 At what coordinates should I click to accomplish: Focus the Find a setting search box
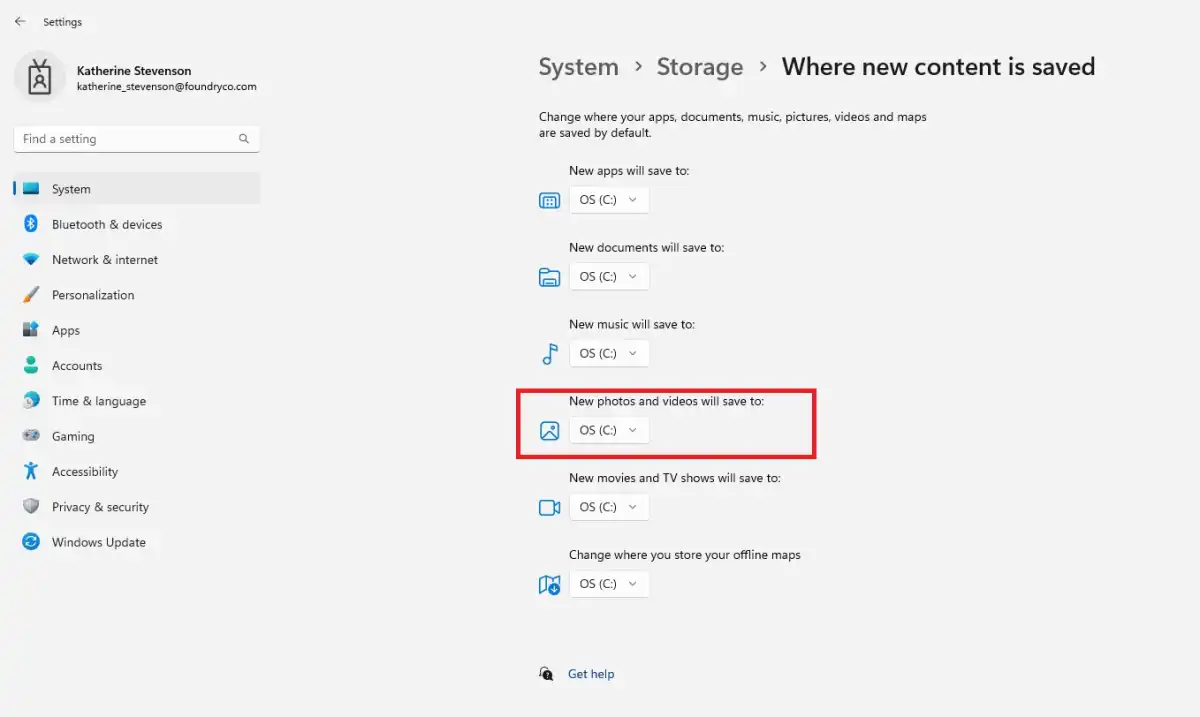[x=137, y=139]
